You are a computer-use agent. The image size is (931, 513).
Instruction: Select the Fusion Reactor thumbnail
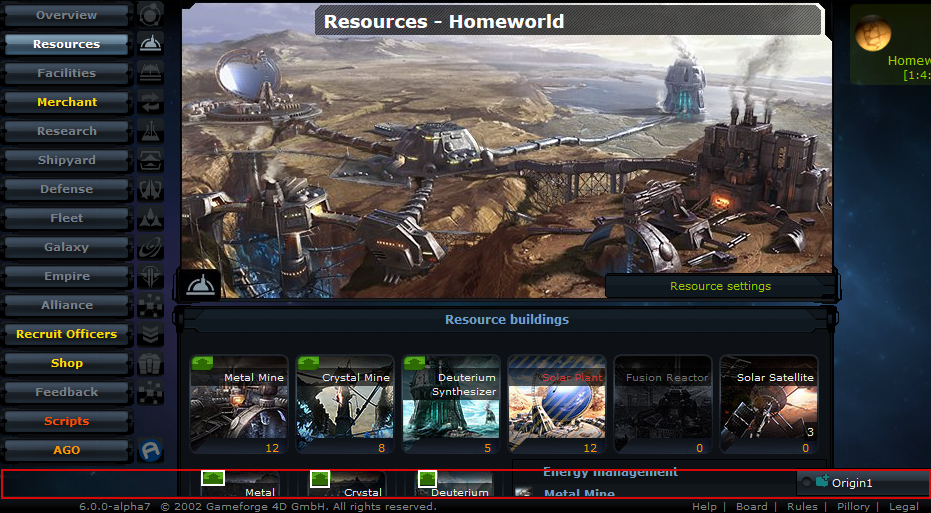click(662, 405)
